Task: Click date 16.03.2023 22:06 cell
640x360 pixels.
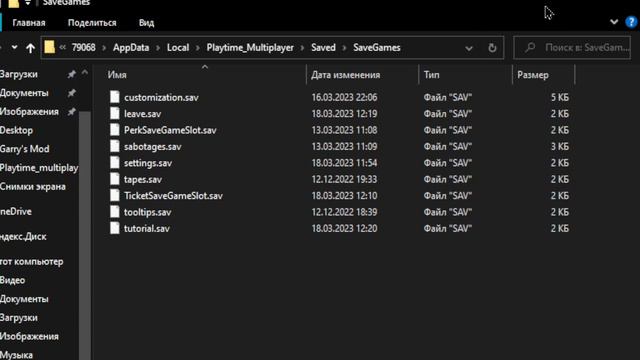Action: [344, 98]
